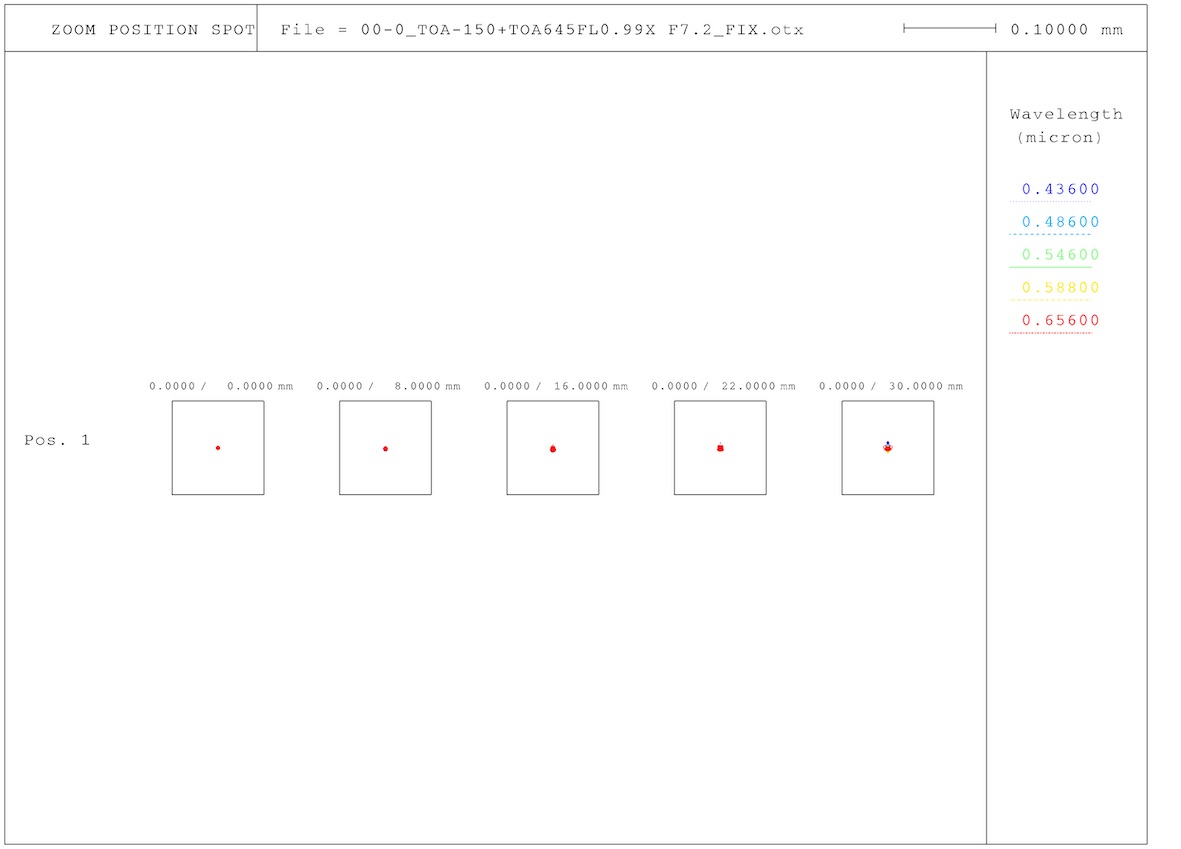
Task: Click the (micron) unit label
Action: click(1060, 138)
